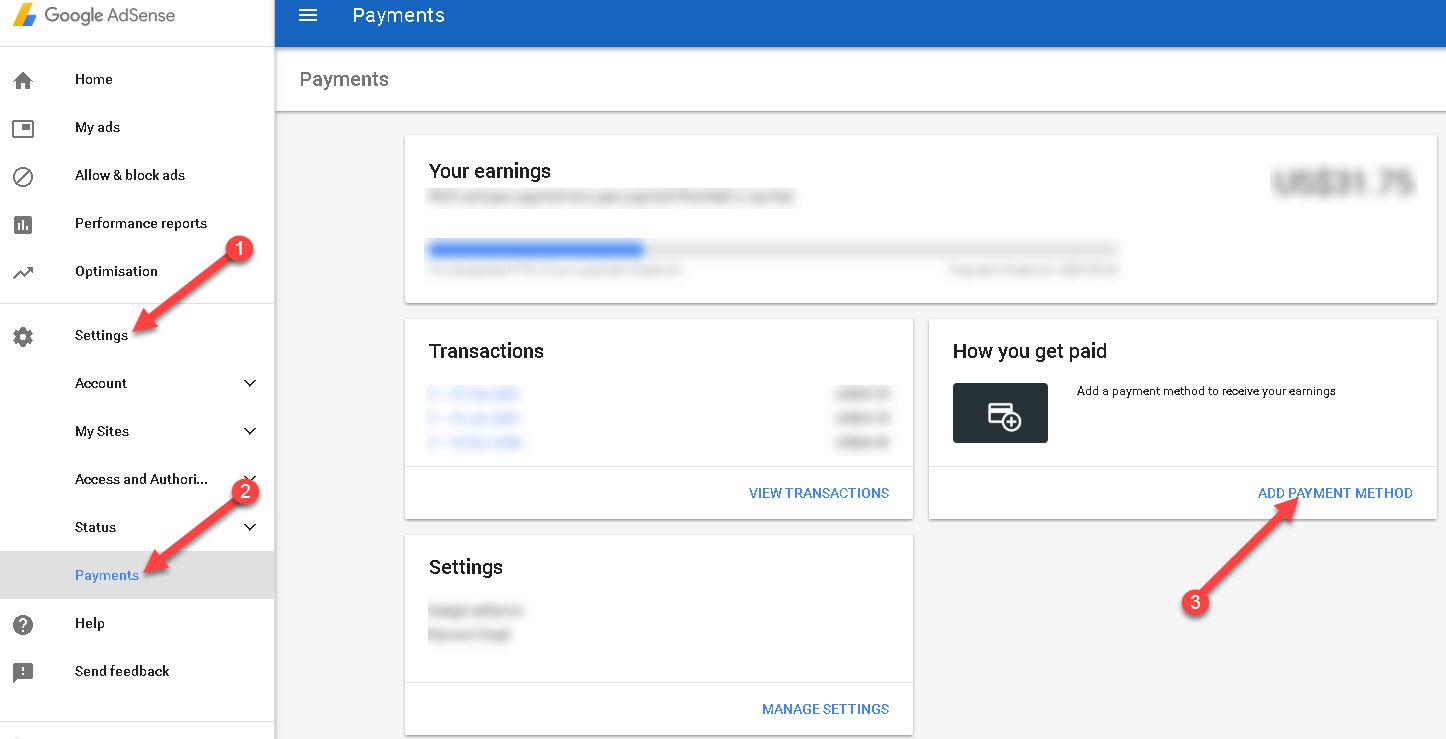Open Help via the question-mark icon

point(22,623)
